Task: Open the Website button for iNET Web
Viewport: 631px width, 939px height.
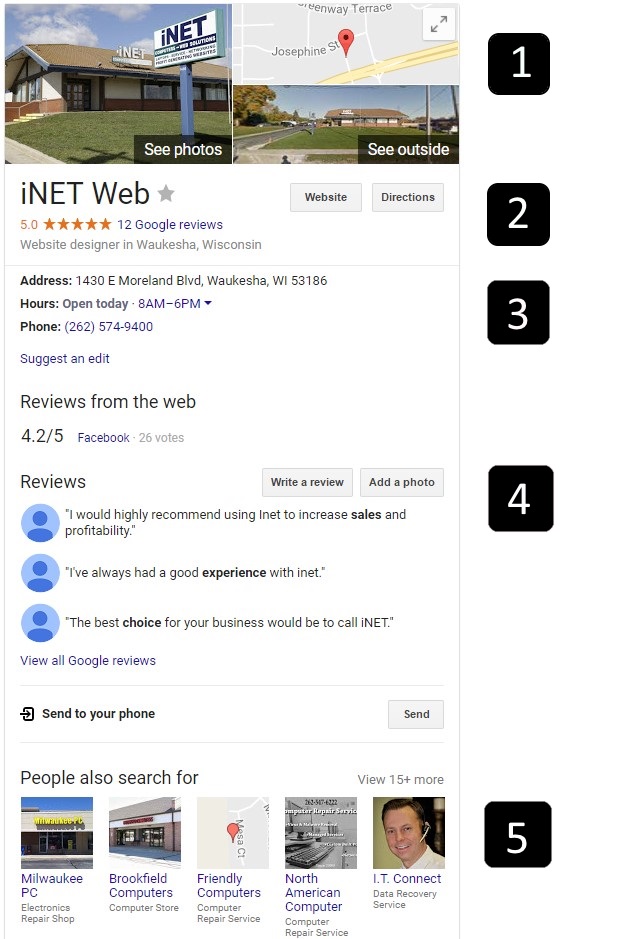Action: pos(326,198)
